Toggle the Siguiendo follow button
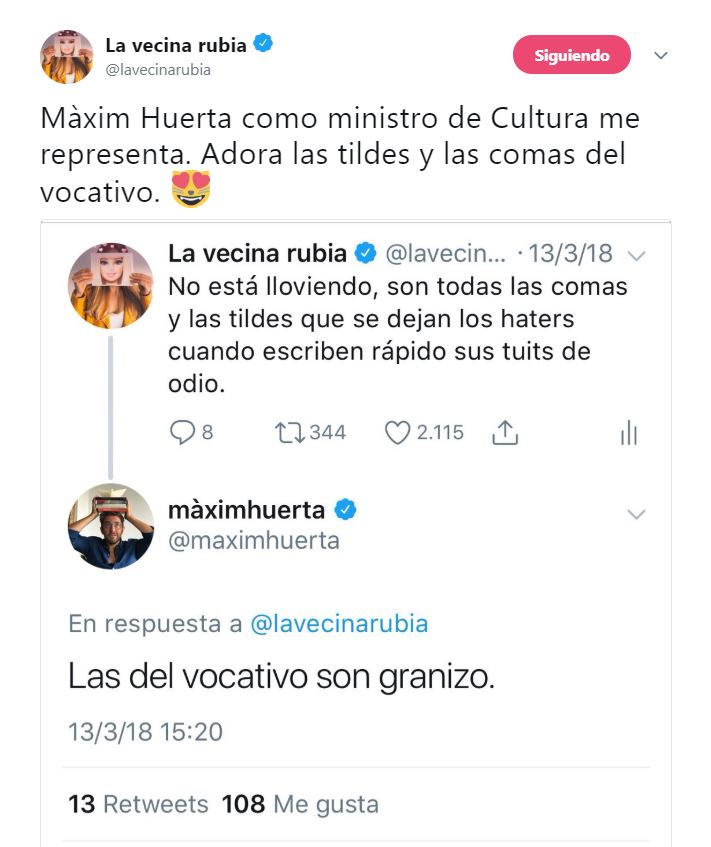Image resolution: width=711 pixels, height=847 pixels. 572,56
